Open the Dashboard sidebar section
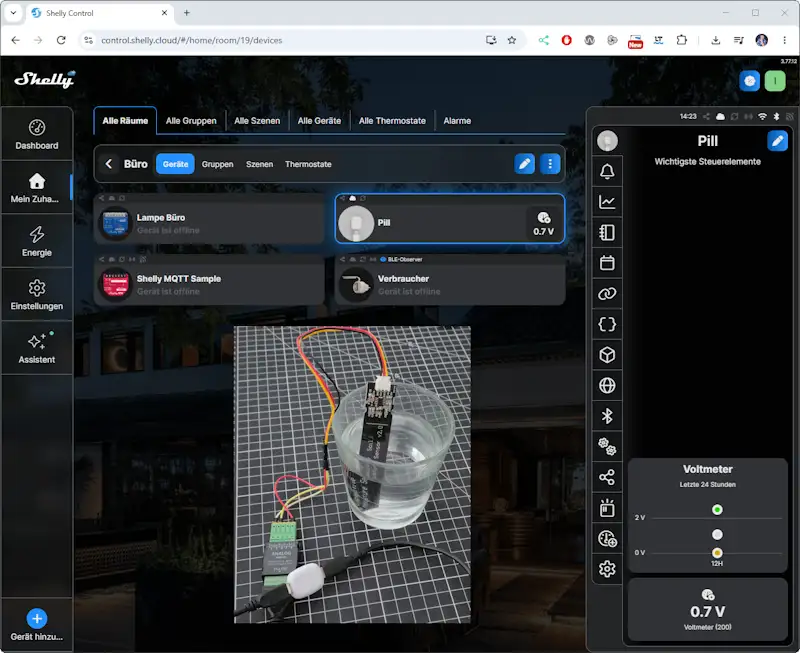The image size is (800, 653). pyautogui.click(x=37, y=134)
